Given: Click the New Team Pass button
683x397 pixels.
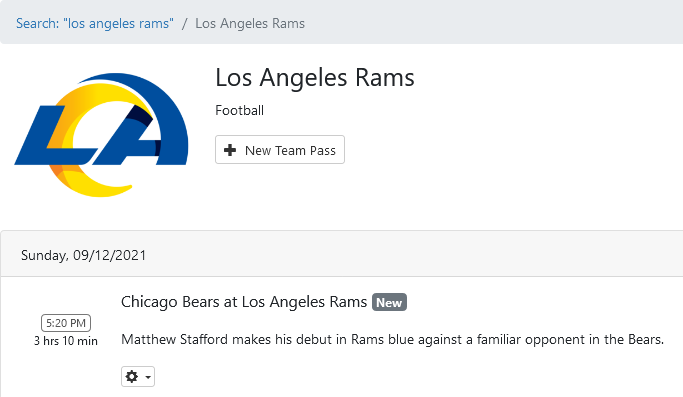Looking at the screenshot, I should [x=280, y=150].
